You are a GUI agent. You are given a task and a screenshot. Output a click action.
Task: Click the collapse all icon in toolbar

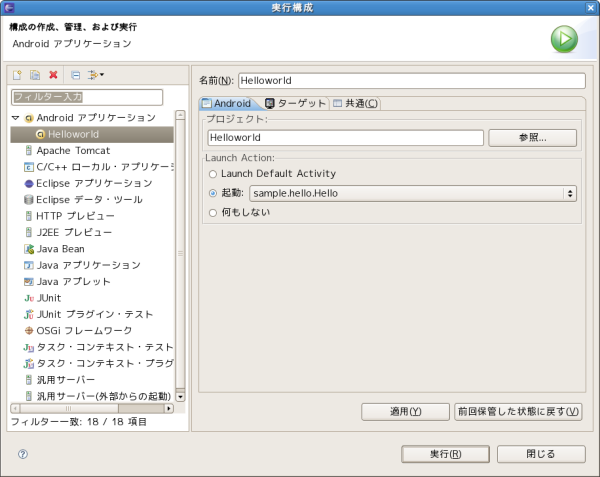[75, 75]
